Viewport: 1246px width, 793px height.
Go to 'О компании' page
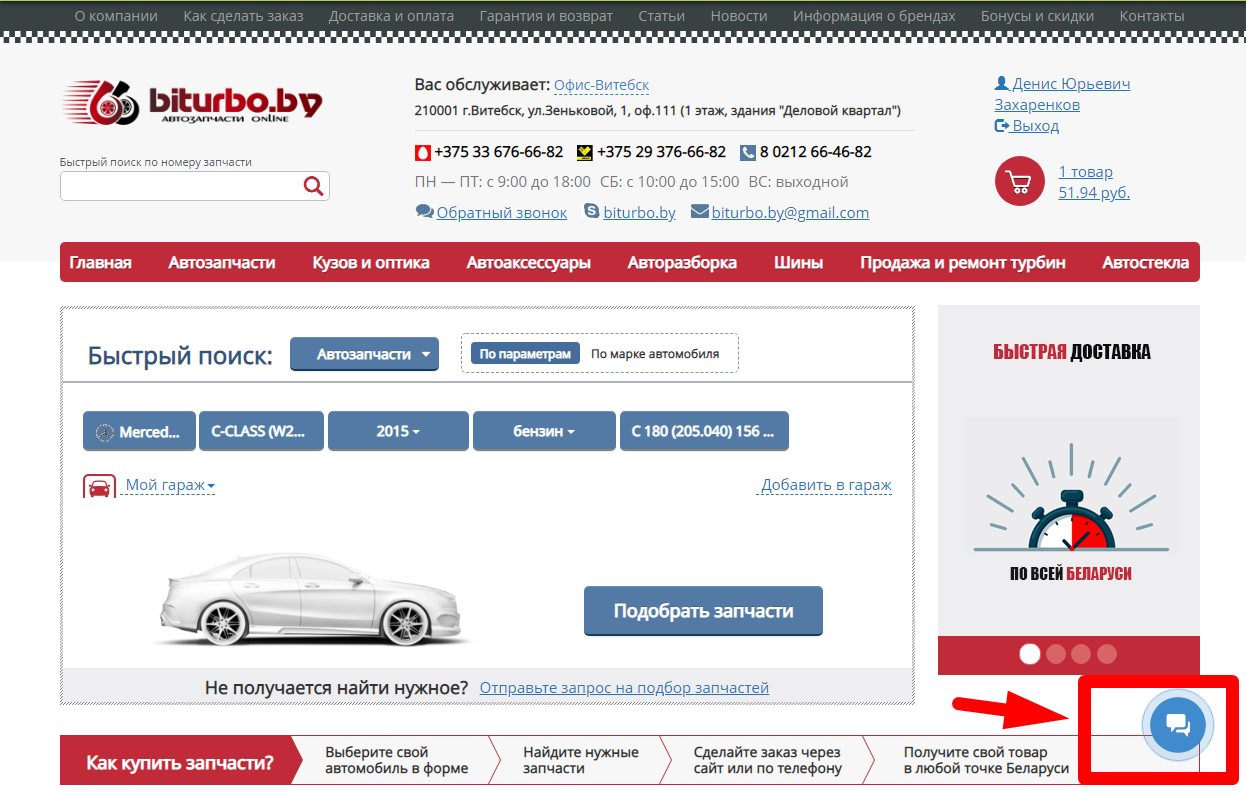tap(116, 16)
